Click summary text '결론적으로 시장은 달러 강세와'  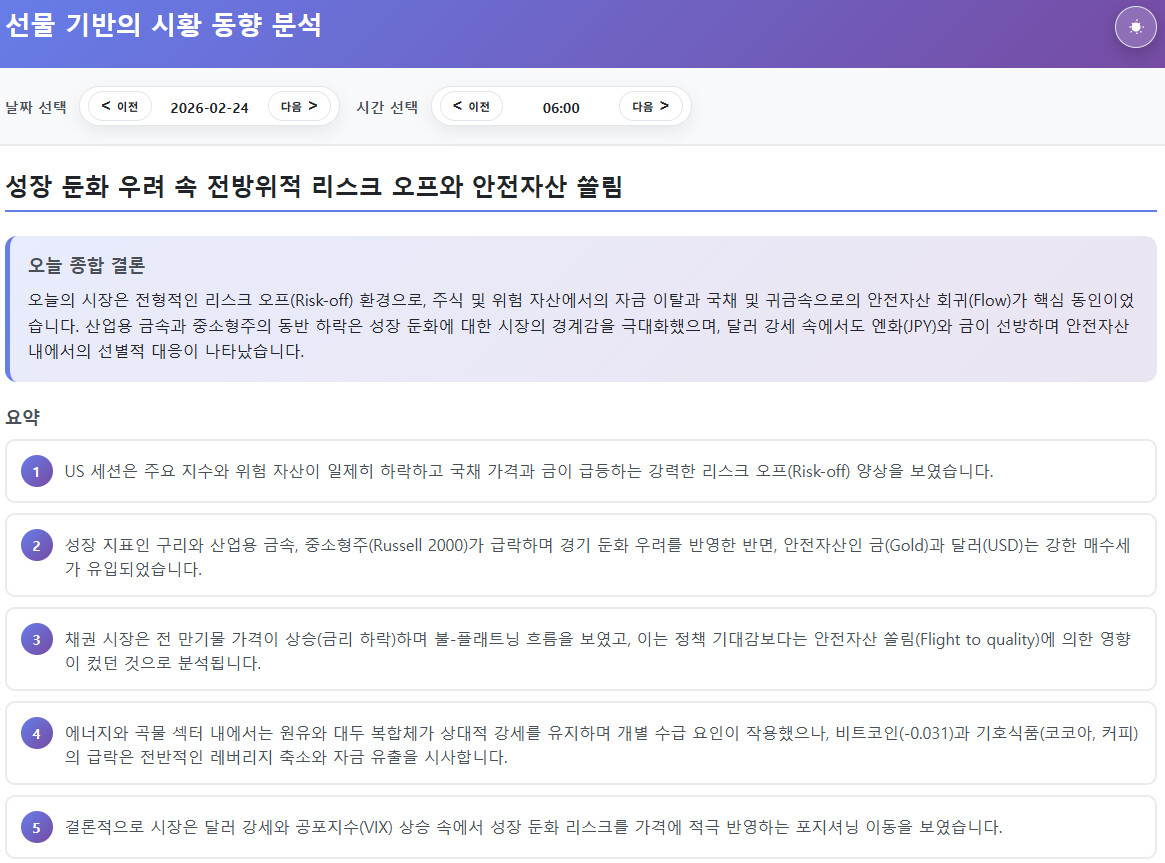pyautogui.click(x=533, y=827)
